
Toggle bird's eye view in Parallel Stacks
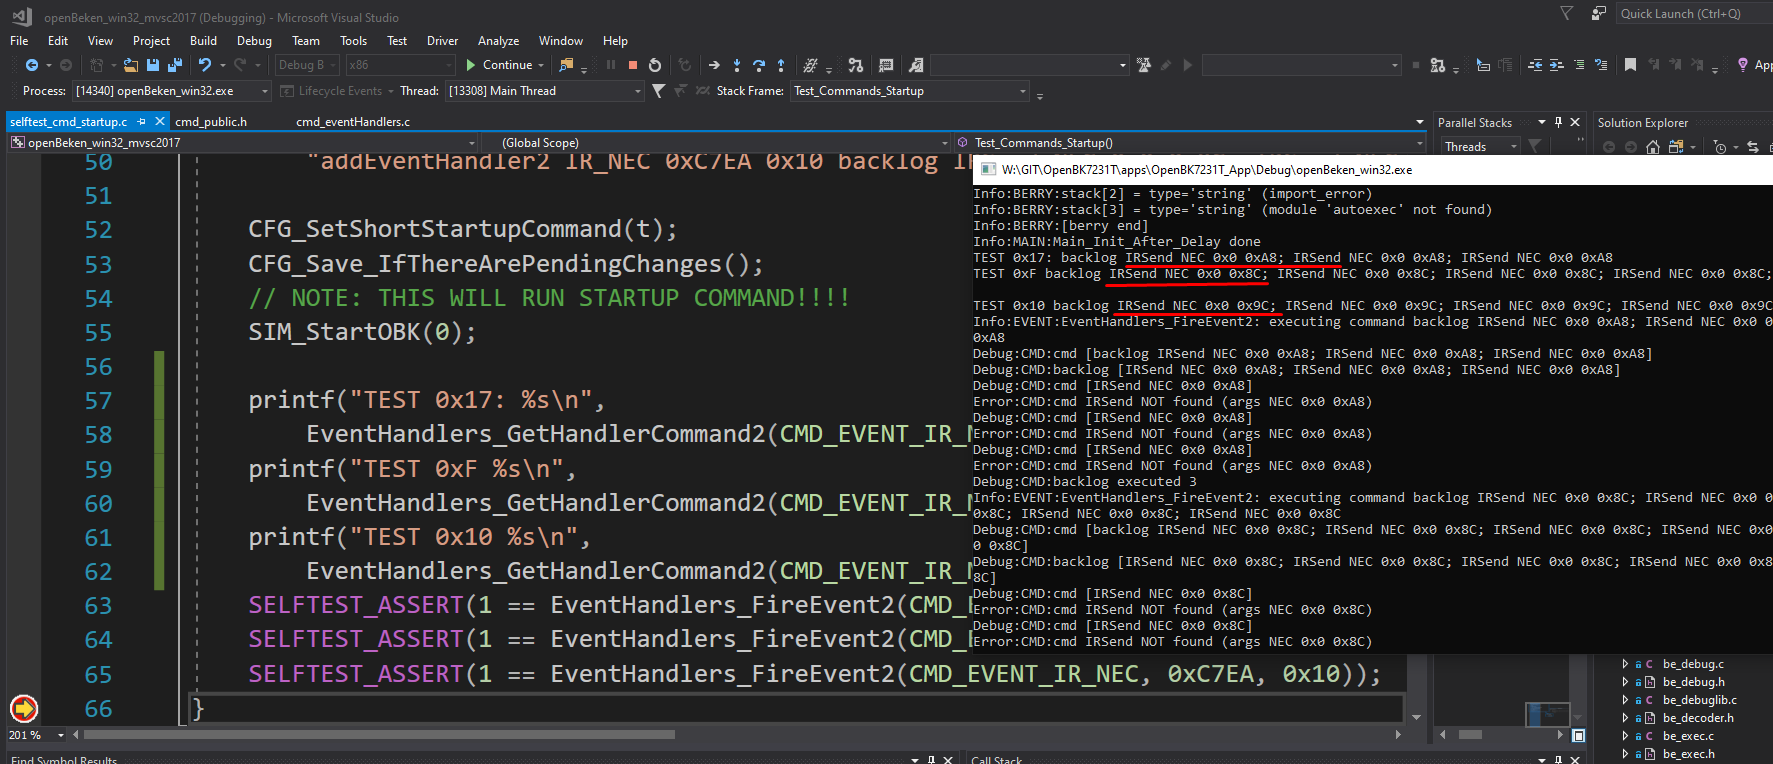(x=1578, y=736)
